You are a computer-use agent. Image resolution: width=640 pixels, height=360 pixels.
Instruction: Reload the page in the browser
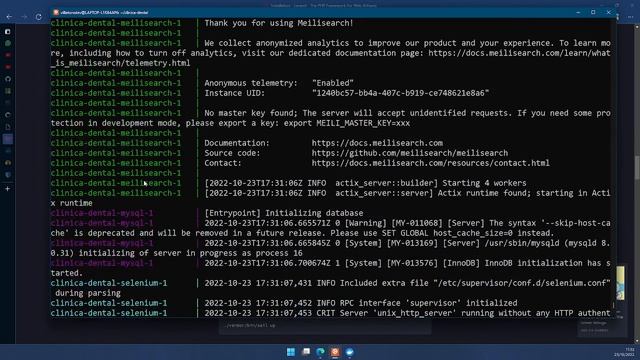(x=39, y=17)
